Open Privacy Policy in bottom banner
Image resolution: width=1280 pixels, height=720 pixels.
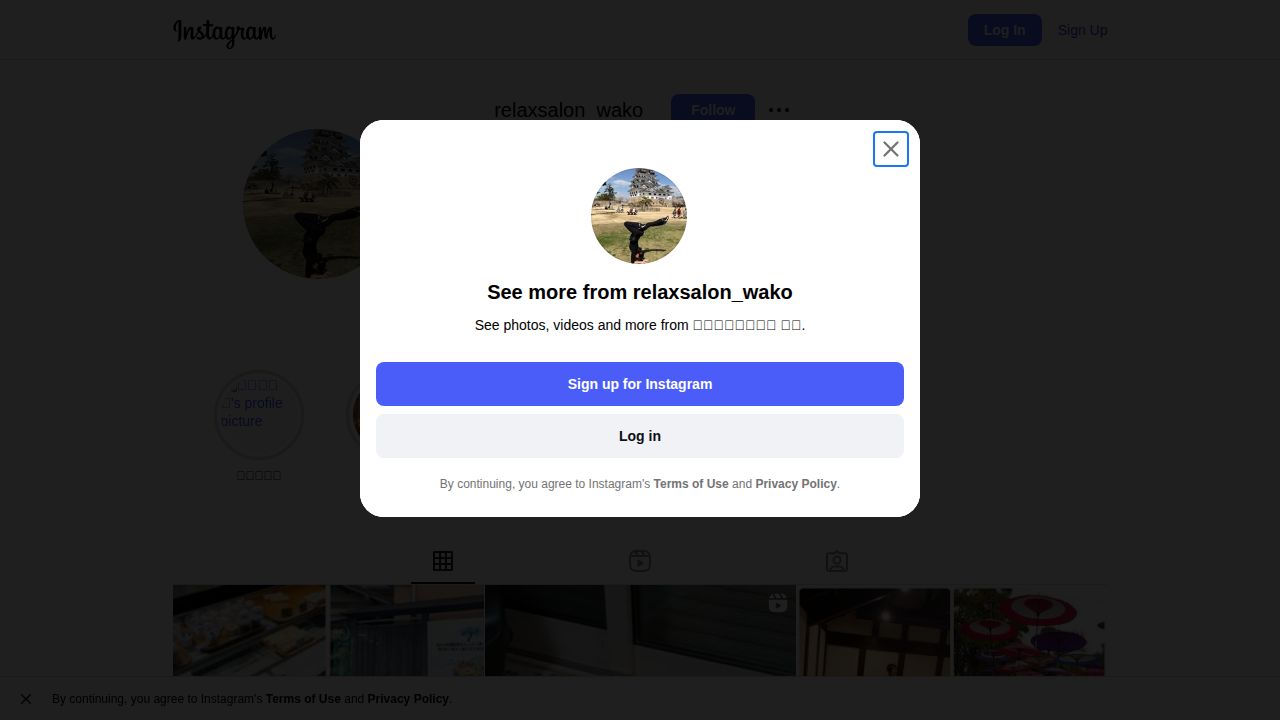pos(408,699)
